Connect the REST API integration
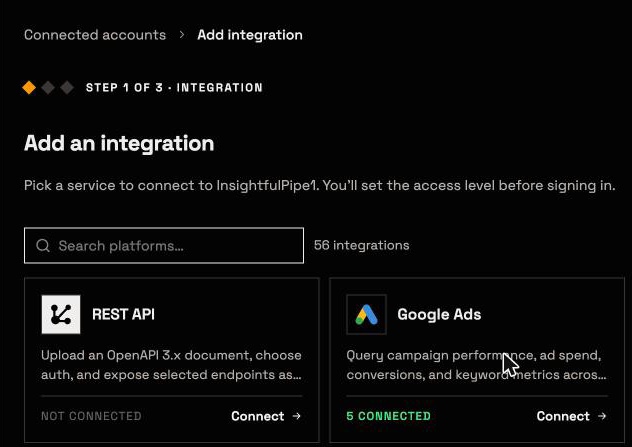 pyautogui.click(x=266, y=416)
